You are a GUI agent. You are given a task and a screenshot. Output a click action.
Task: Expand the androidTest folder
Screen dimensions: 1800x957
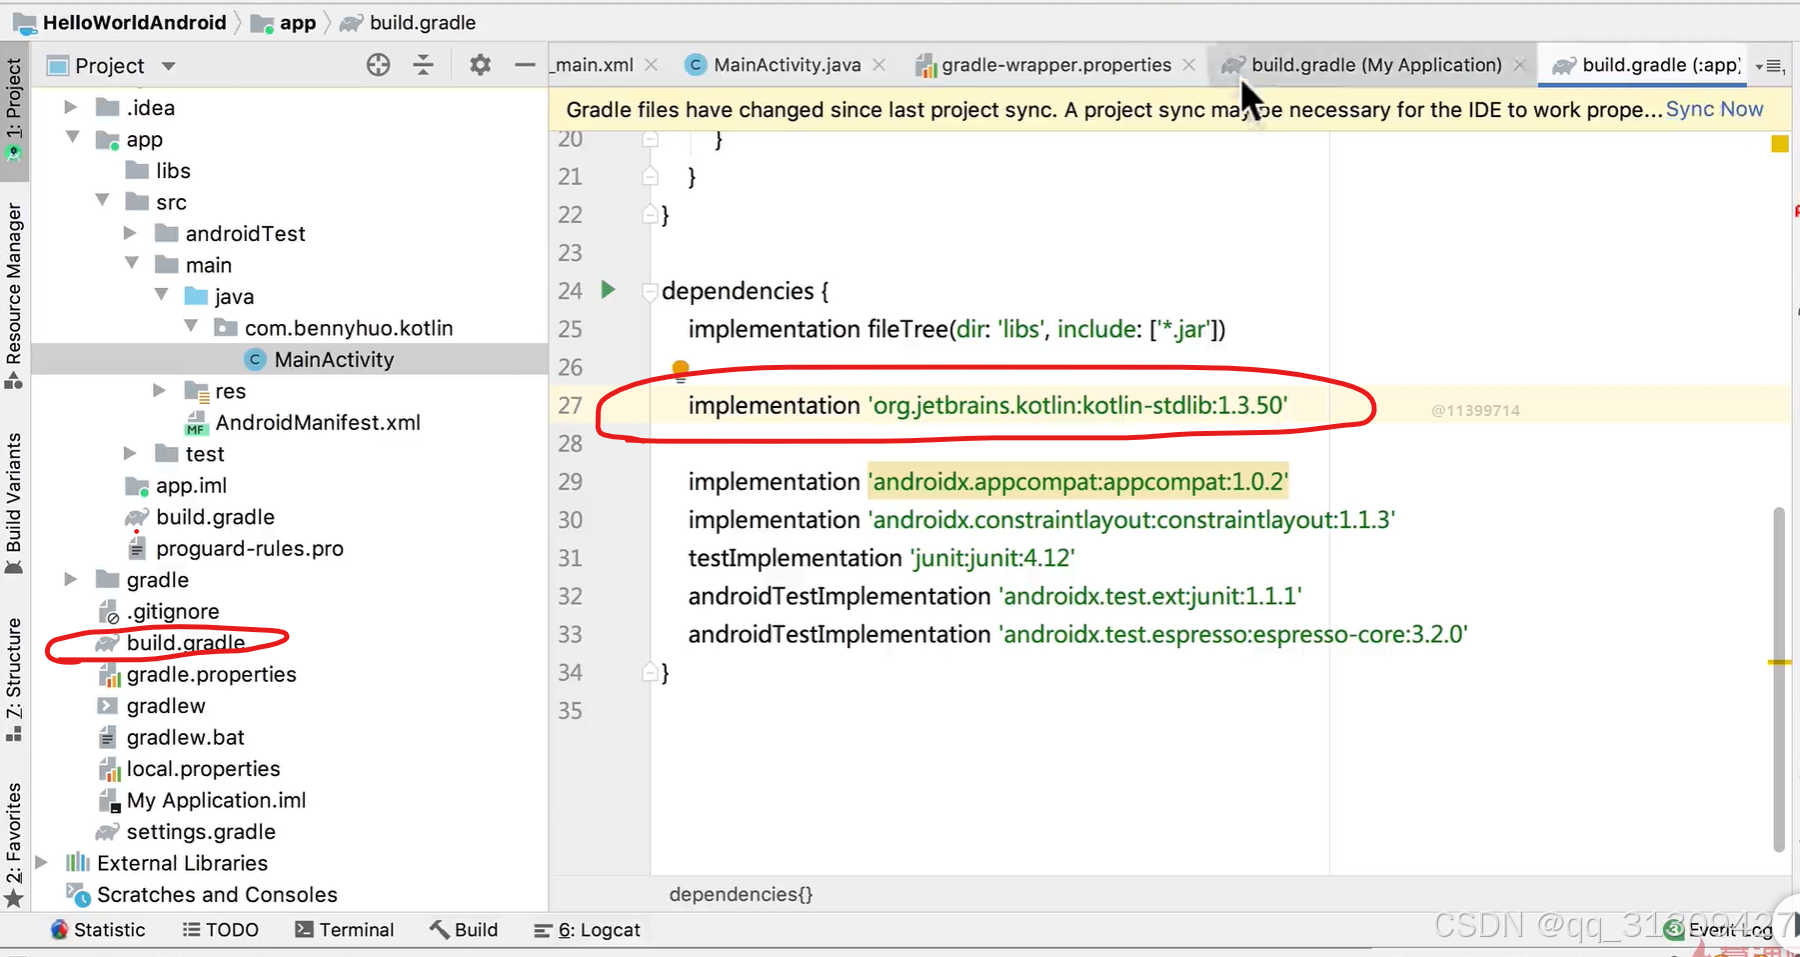[130, 233]
